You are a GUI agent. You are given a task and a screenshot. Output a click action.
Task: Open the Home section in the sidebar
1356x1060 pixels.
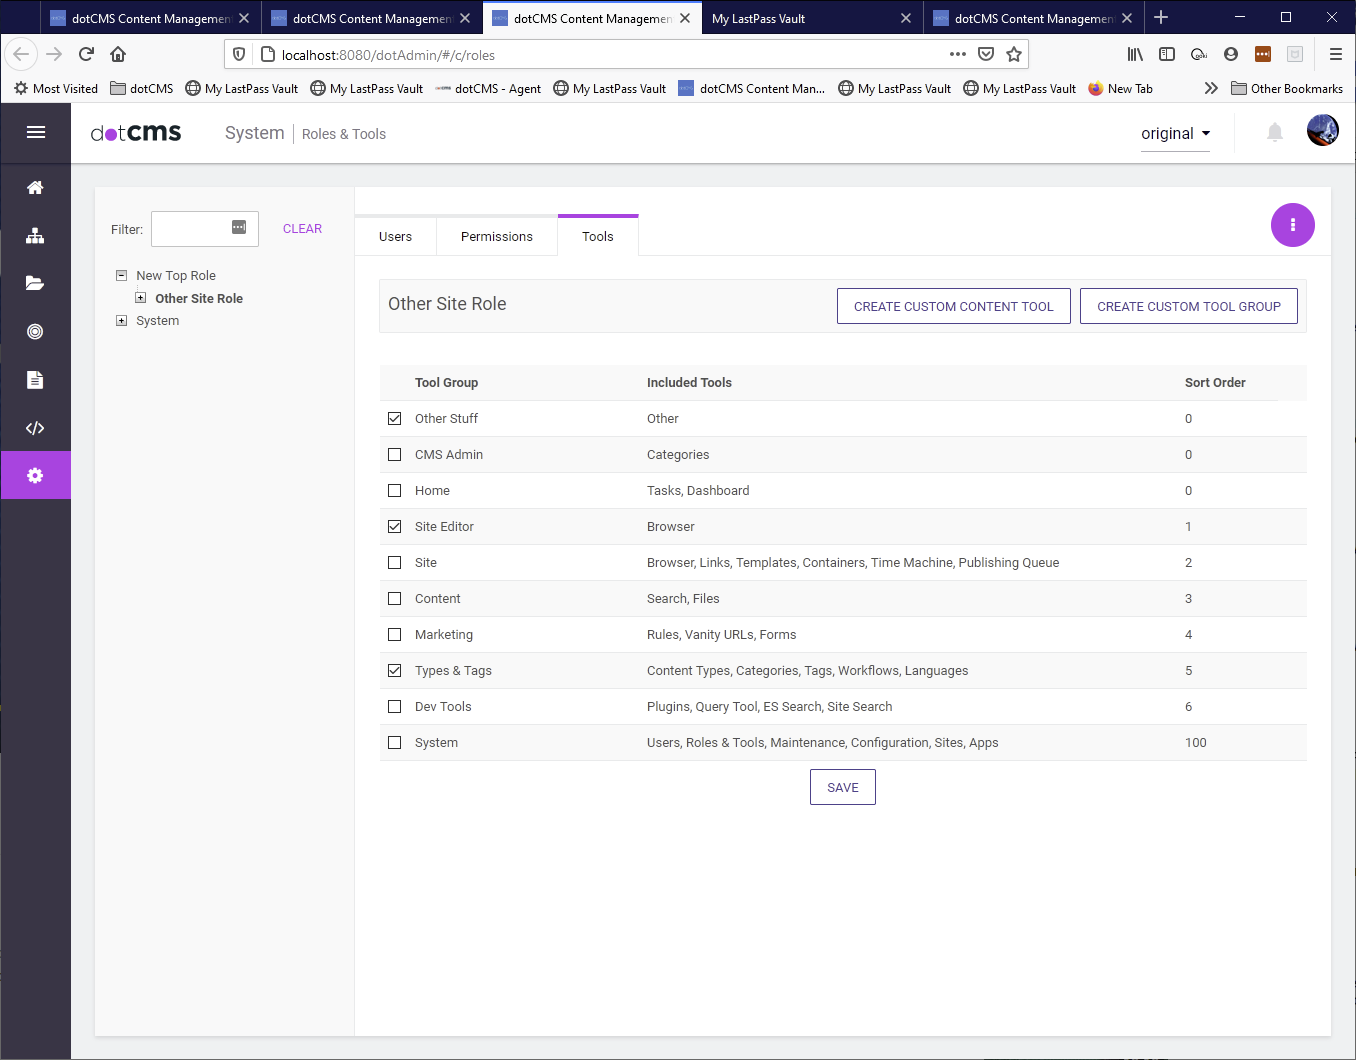coord(36,187)
